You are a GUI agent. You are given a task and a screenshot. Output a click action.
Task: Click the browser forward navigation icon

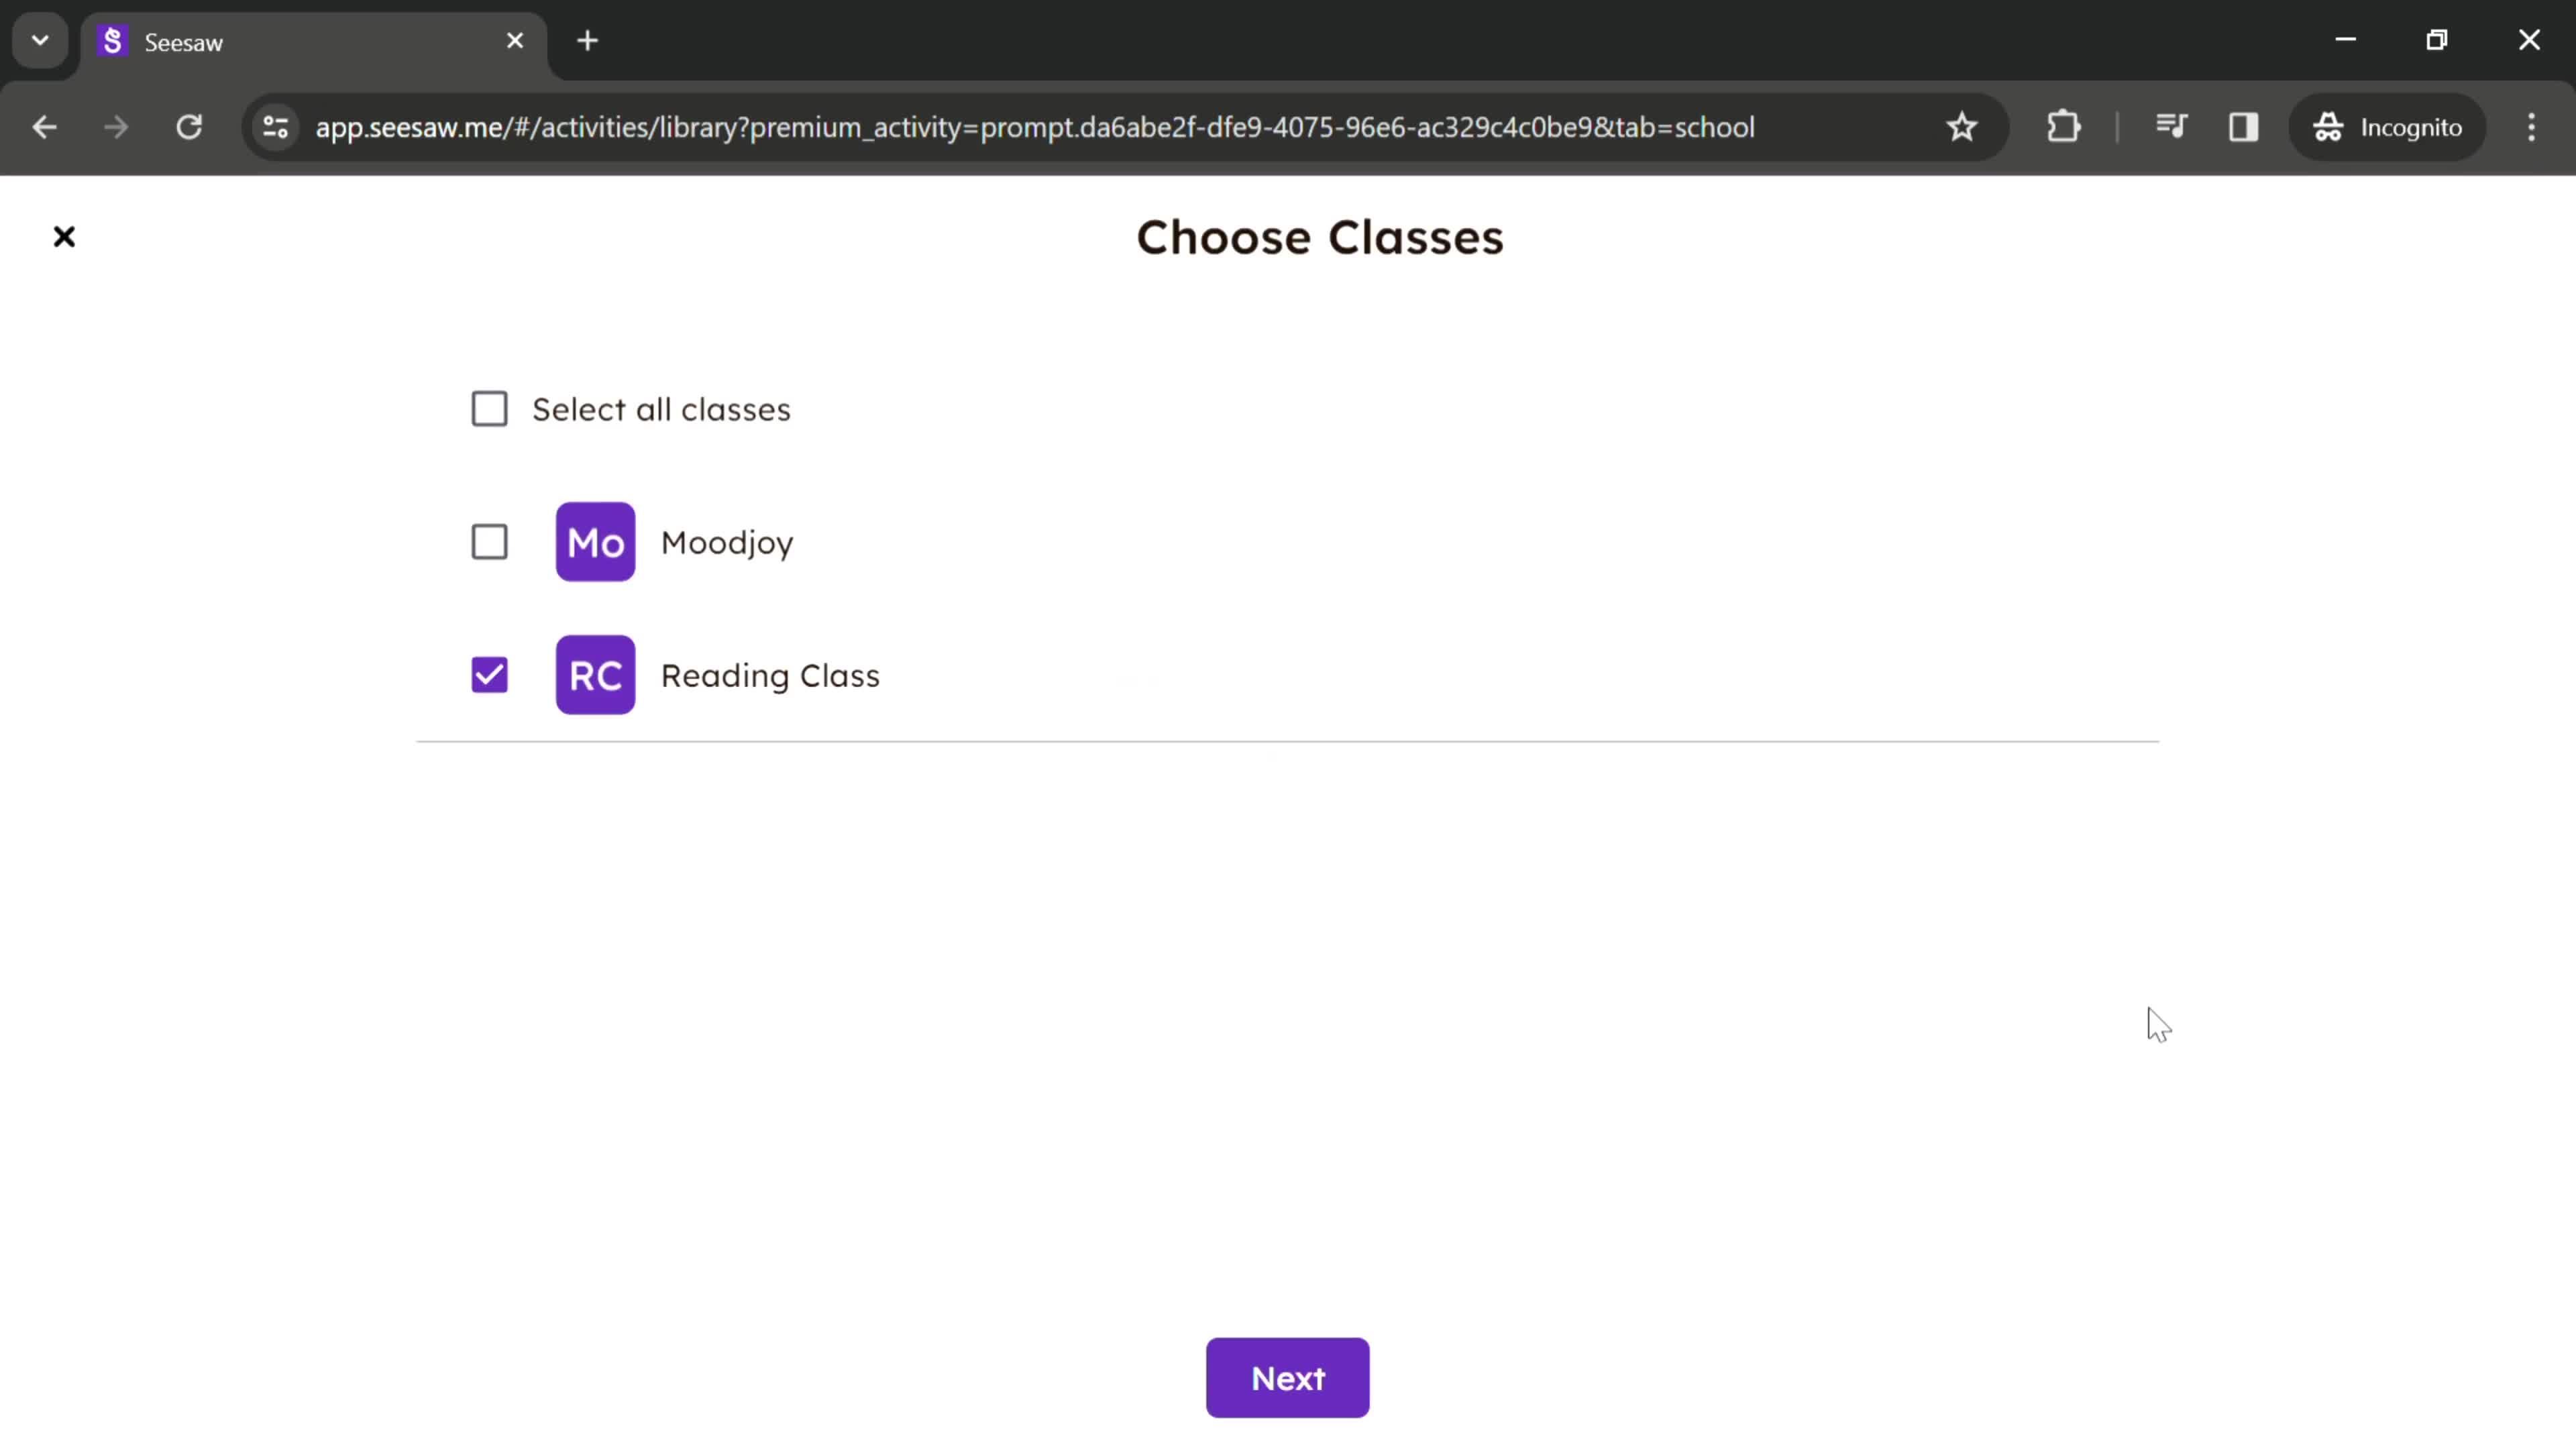tap(115, 125)
